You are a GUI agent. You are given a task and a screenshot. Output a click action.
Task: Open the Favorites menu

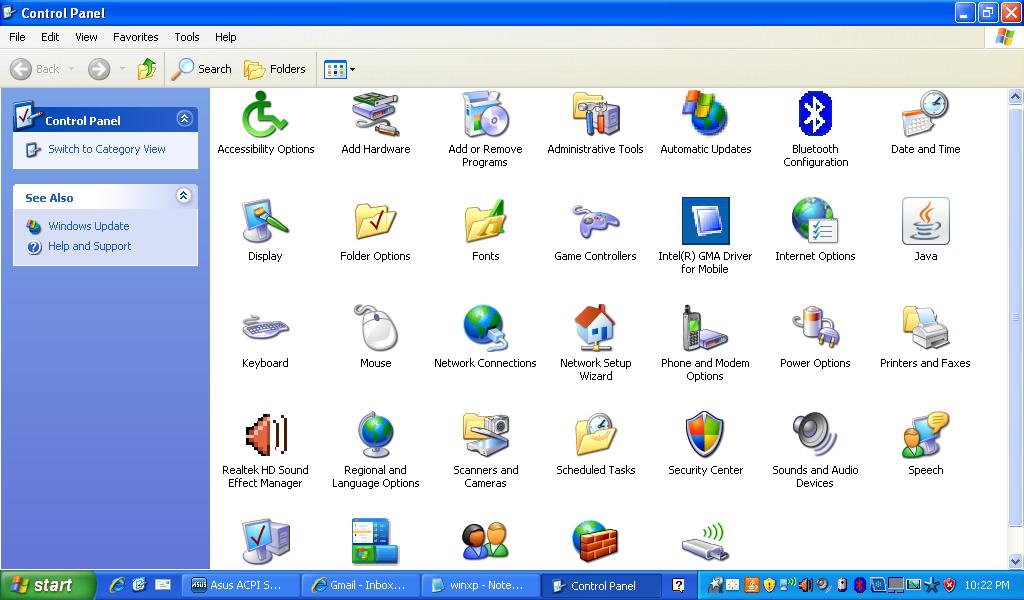(x=135, y=37)
